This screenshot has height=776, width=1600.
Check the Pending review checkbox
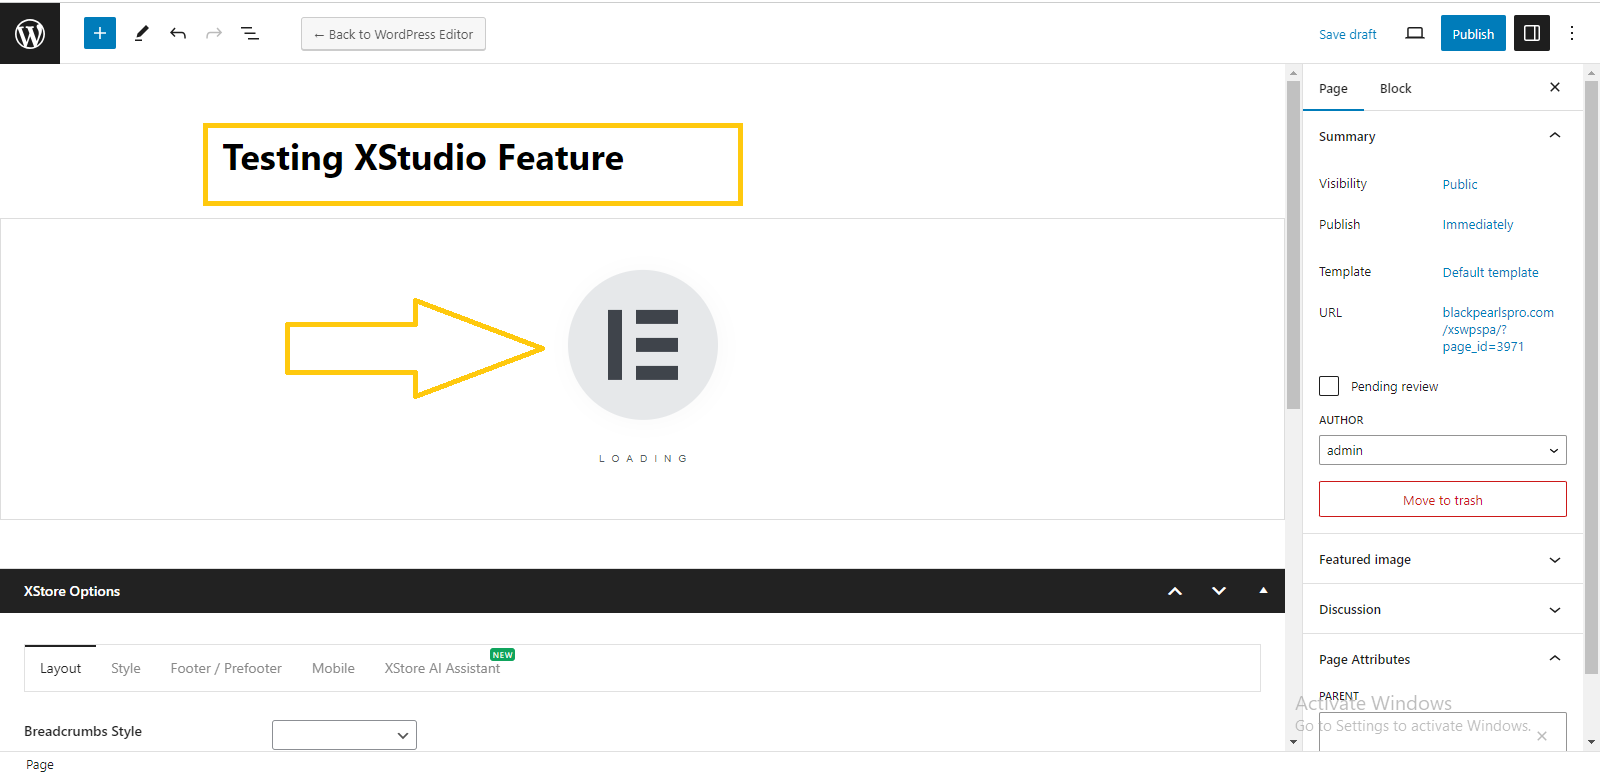1329,386
